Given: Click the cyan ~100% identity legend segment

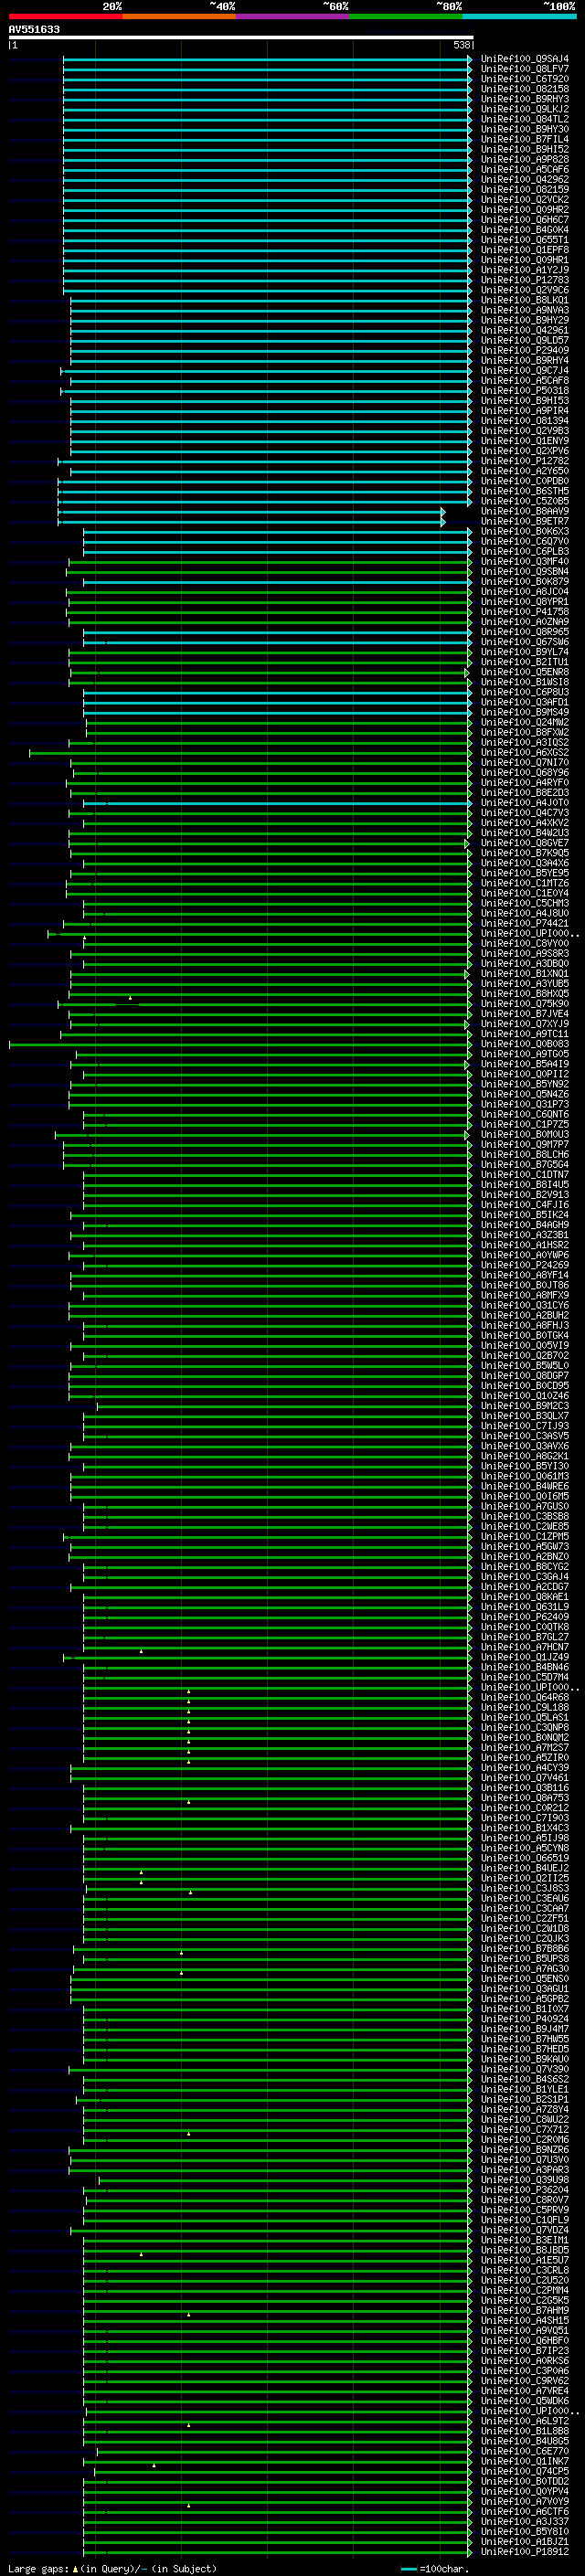Looking at the screenshot, I should pyautogui.click(x=520, y=16).
